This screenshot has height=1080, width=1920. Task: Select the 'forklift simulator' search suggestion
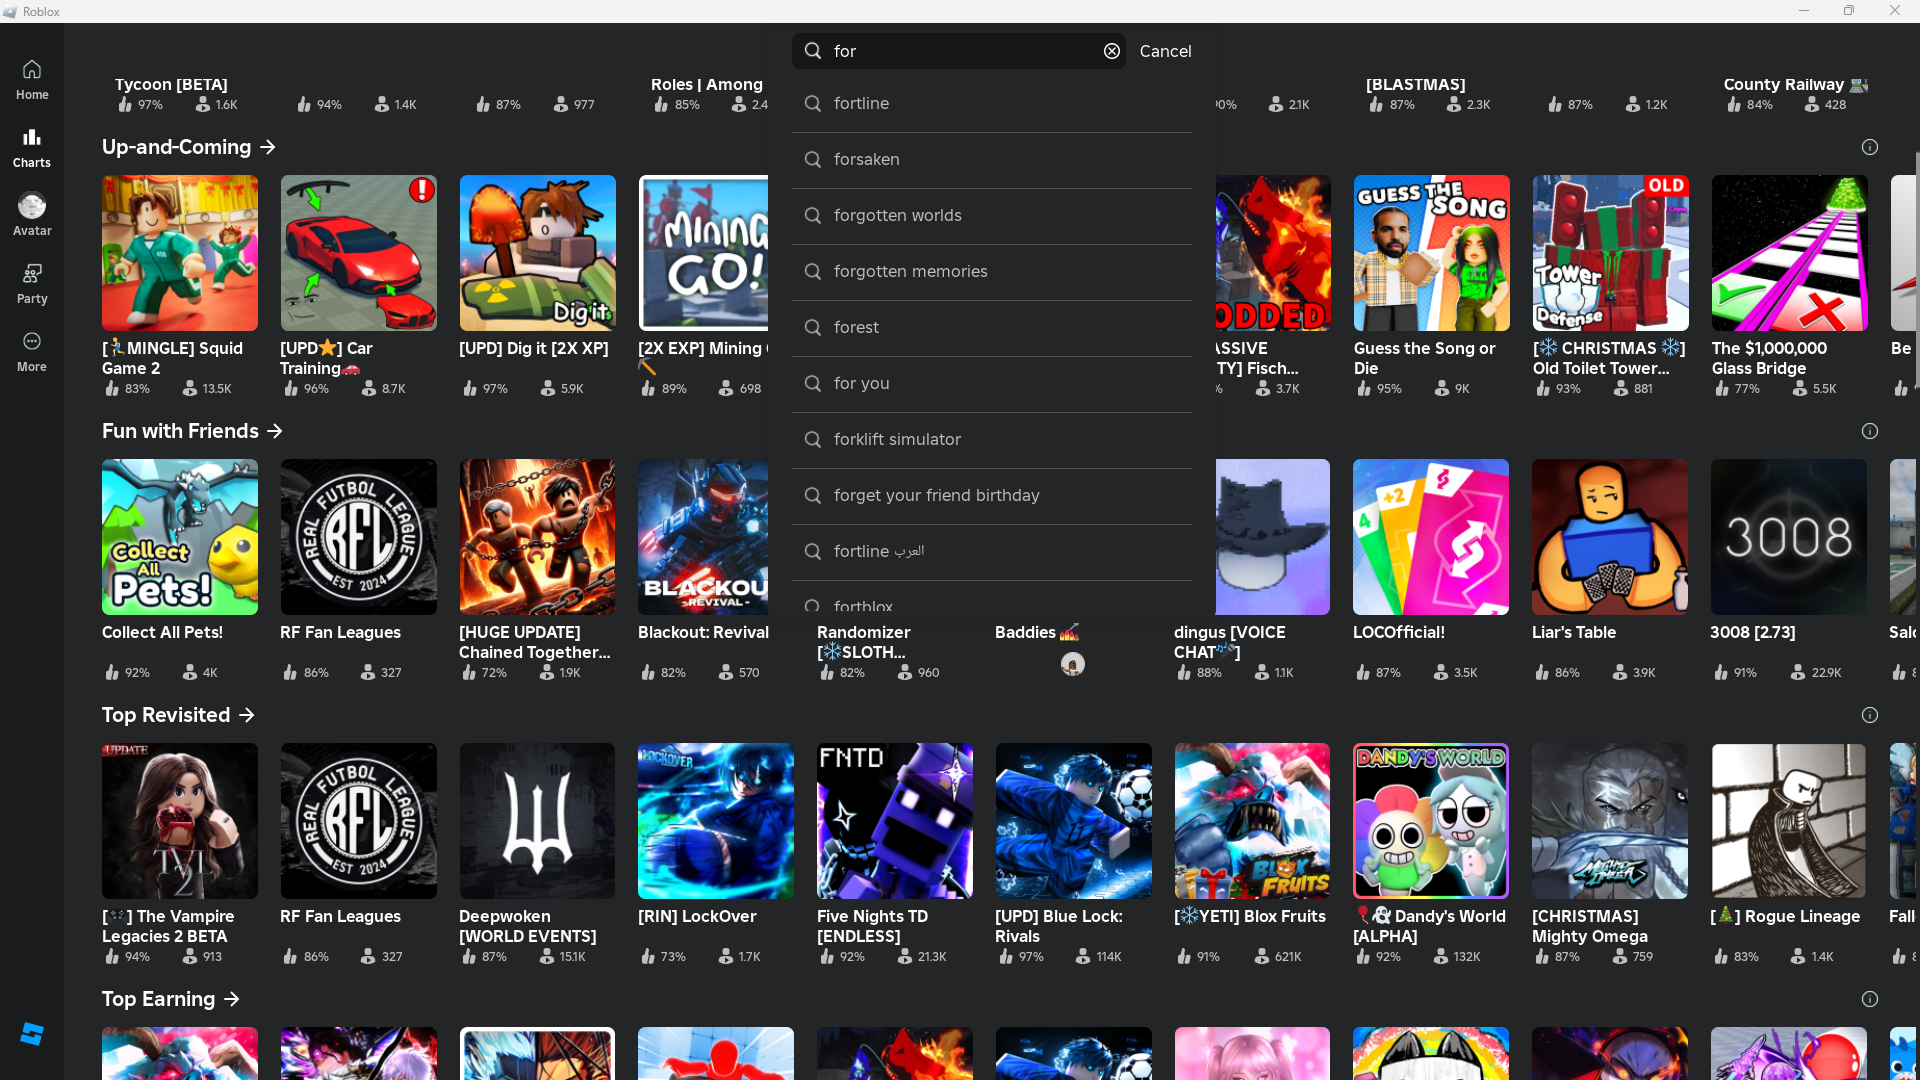click(896, 439)
